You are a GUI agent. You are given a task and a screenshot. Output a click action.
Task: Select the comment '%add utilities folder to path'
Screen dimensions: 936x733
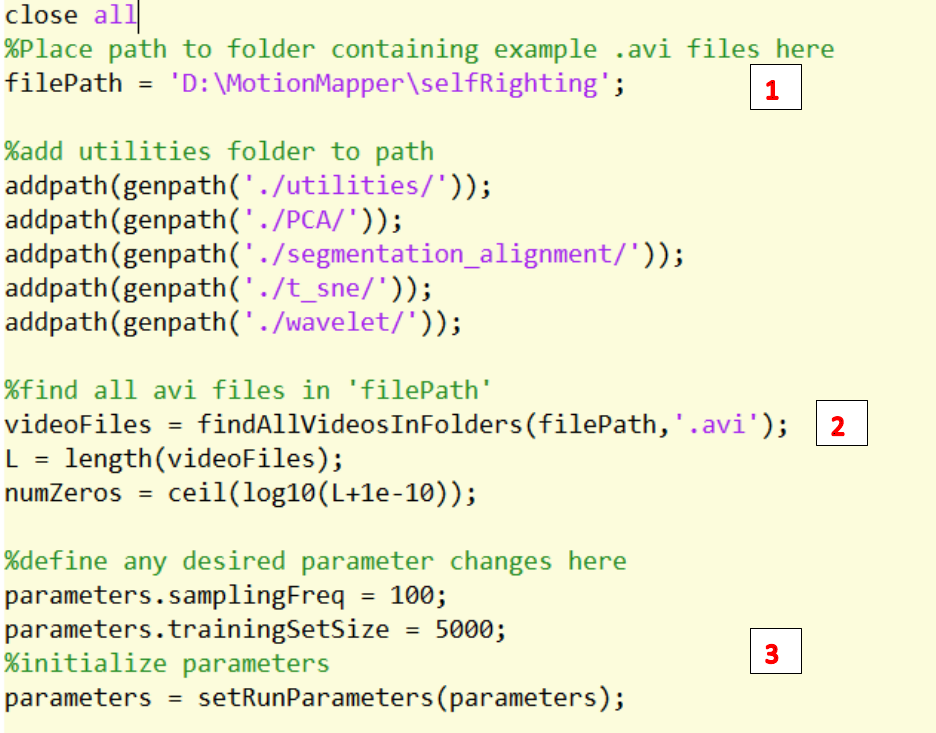[219, 152]
